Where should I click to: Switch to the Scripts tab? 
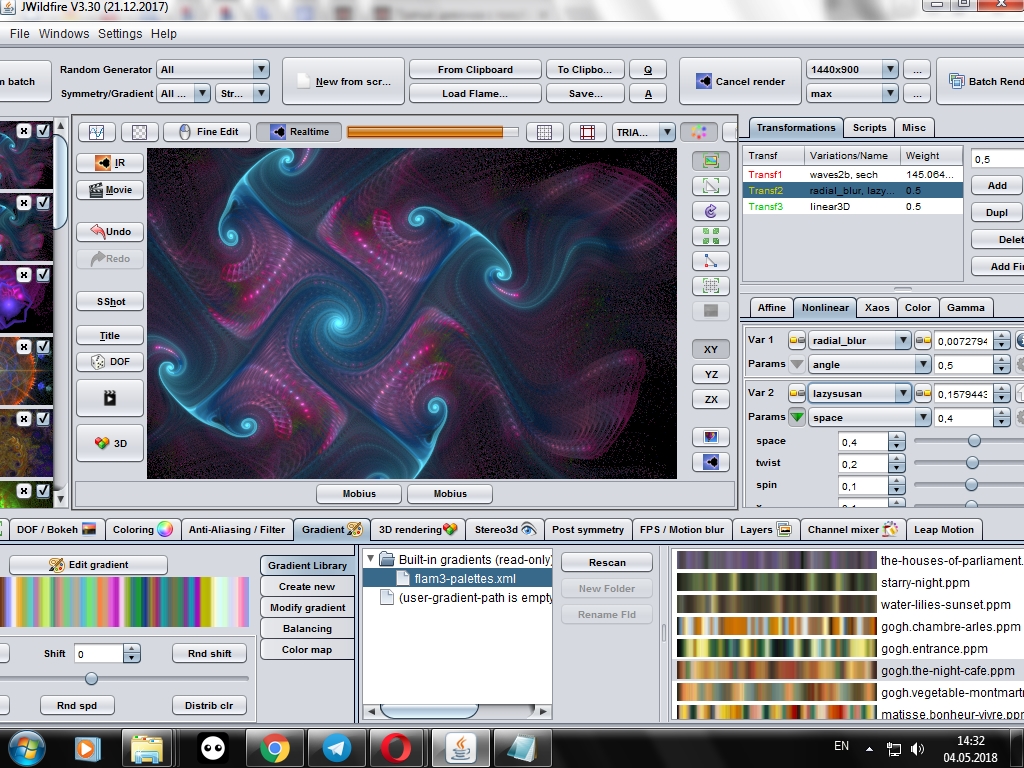pyautogui.click(x=869, y=127)
